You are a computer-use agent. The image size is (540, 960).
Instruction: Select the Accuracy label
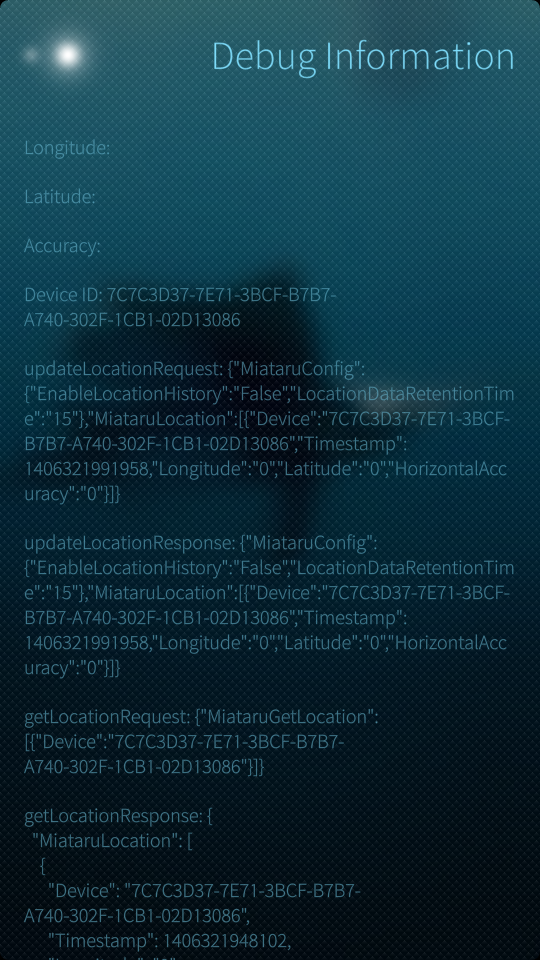62,246
